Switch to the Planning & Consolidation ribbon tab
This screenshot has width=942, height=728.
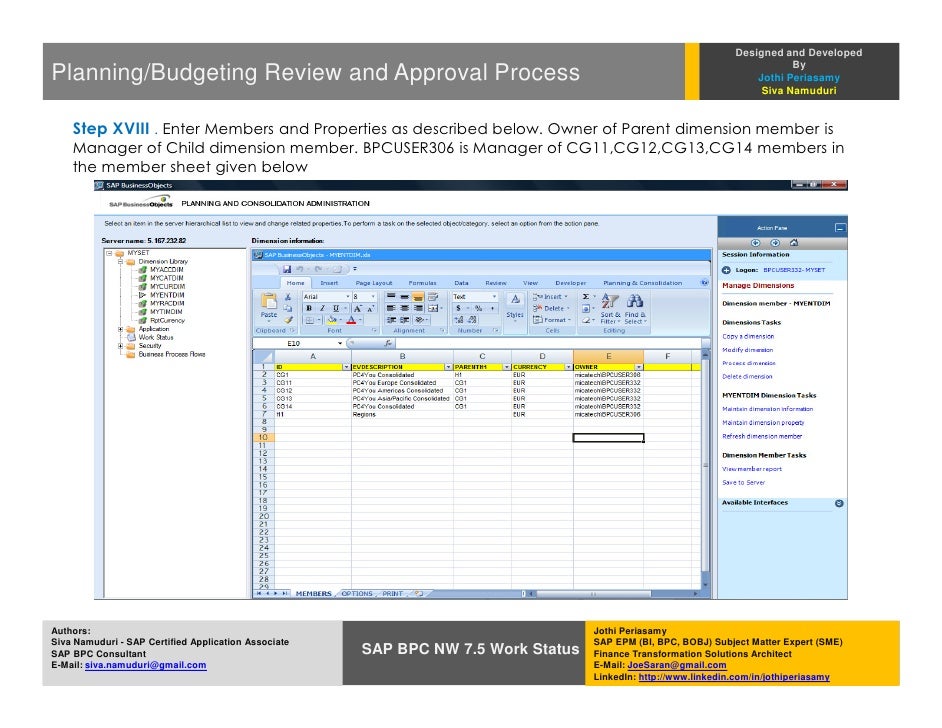coord(642,283)
